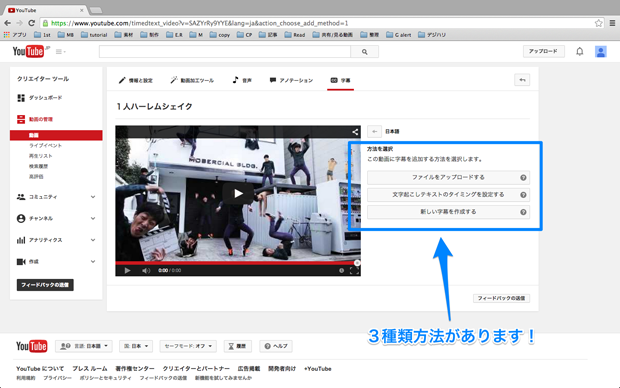Select 再生リスト in the sidebar

tap(40, 156)
